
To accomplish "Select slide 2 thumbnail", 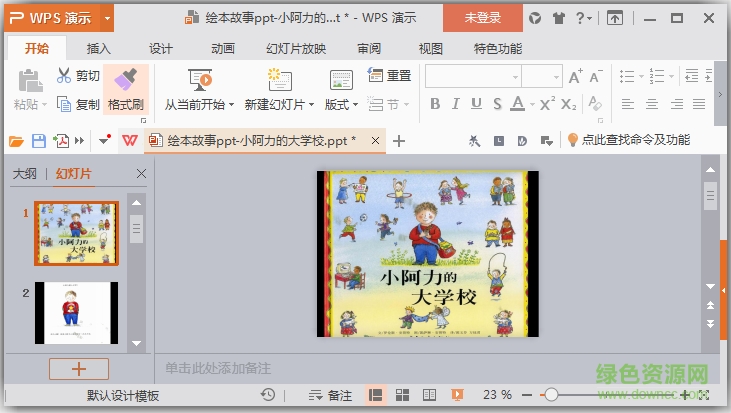I will [x=76, y=313].
